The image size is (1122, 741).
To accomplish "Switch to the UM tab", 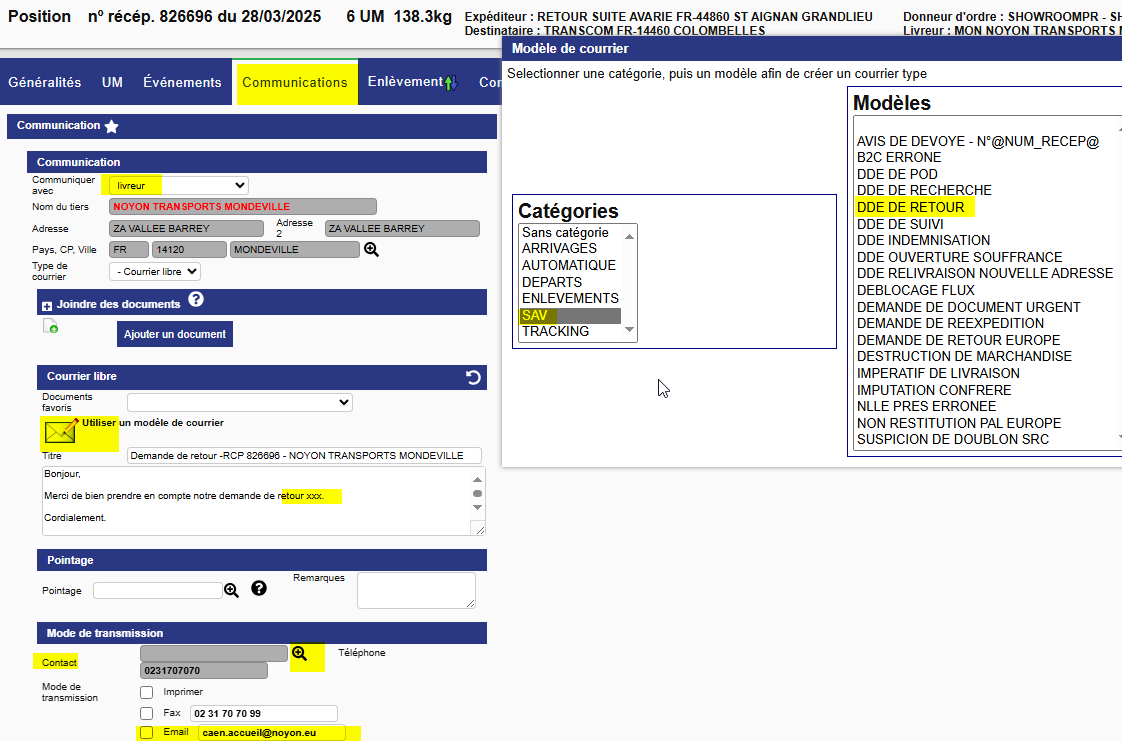I will click(x=112, y=82).
